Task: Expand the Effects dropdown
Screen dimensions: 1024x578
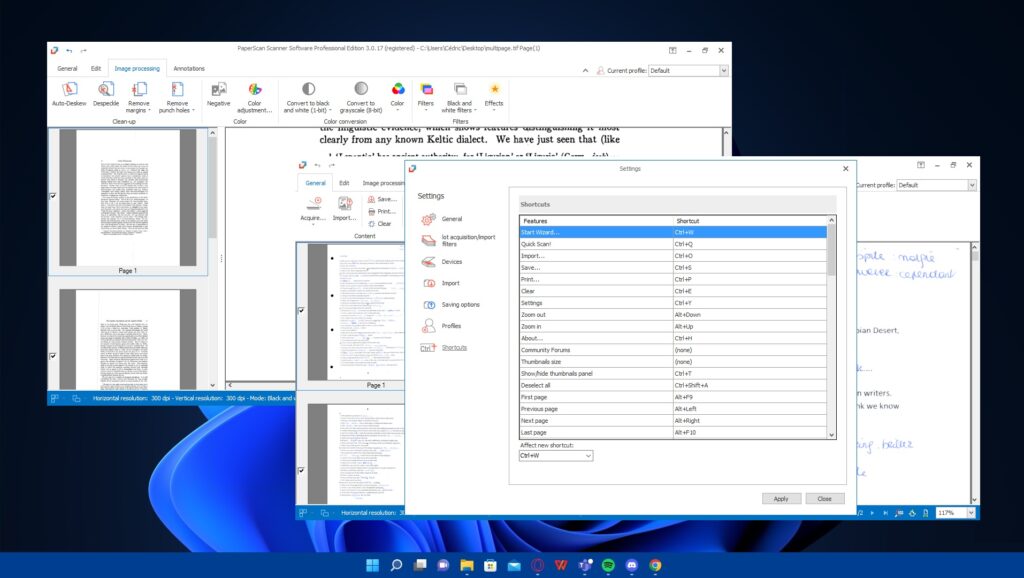Action: click(494, 110)
